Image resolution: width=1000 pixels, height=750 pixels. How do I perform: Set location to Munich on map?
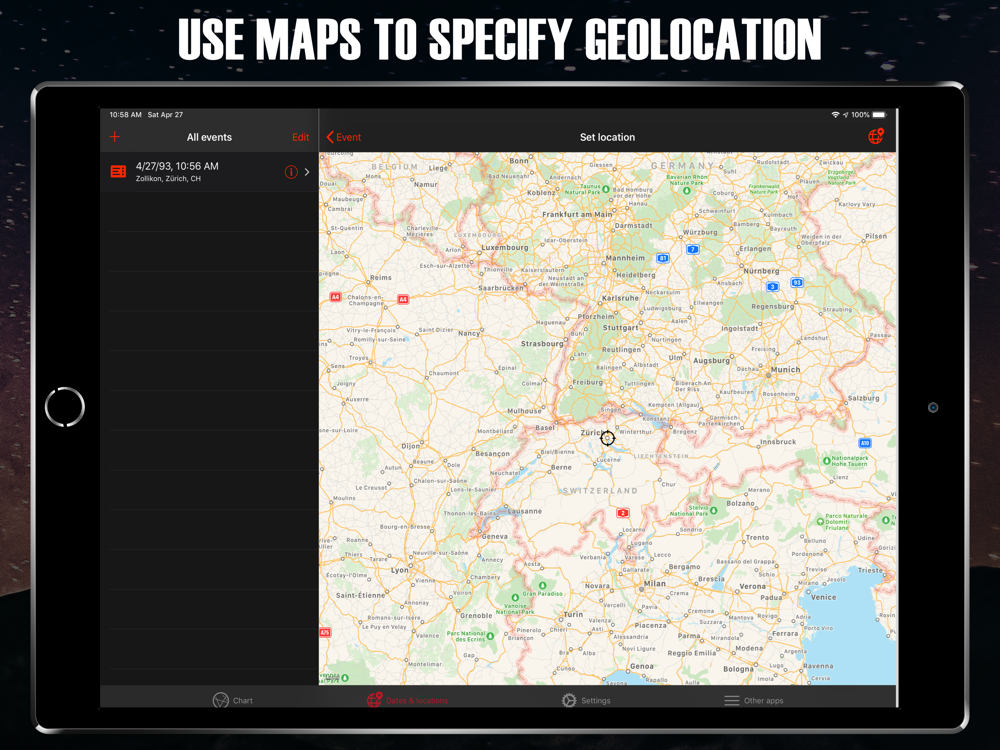click(x=785, y=369)
